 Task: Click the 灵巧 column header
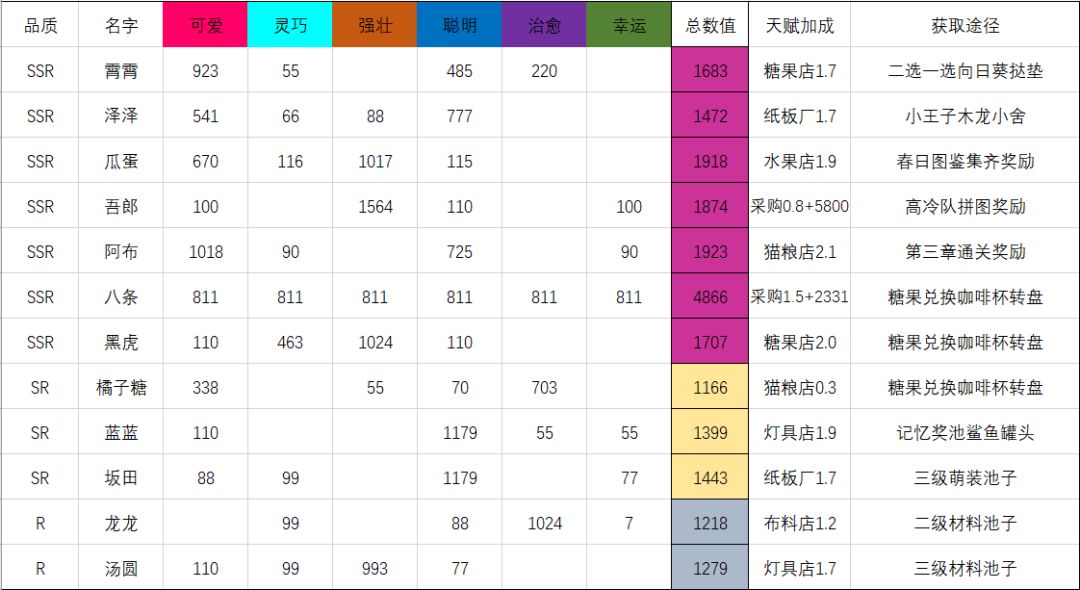coord(290,25)
